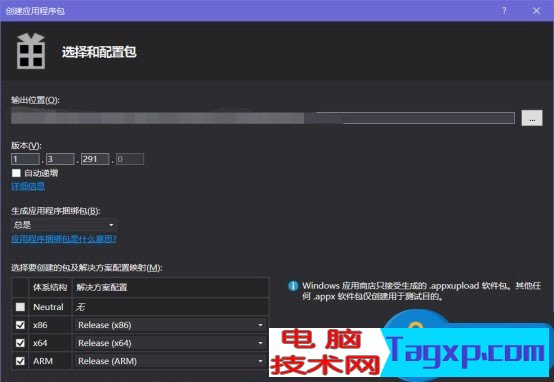554x382 pixels.
Task: Open the Release (x64) configuration dropdown
Action: (170, 343)
